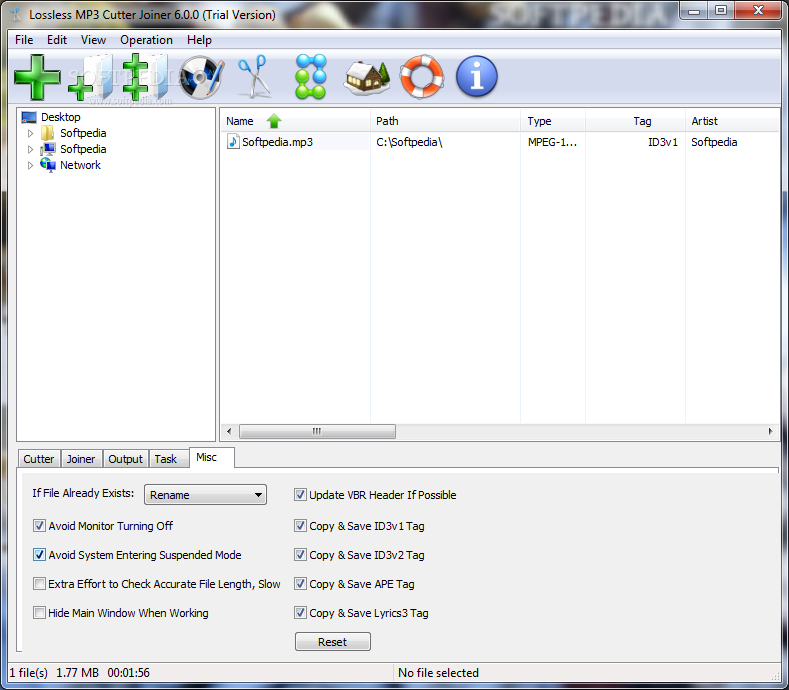Click the Softpedia artist cell
The image size is (789, 690).
coord(714,142)
